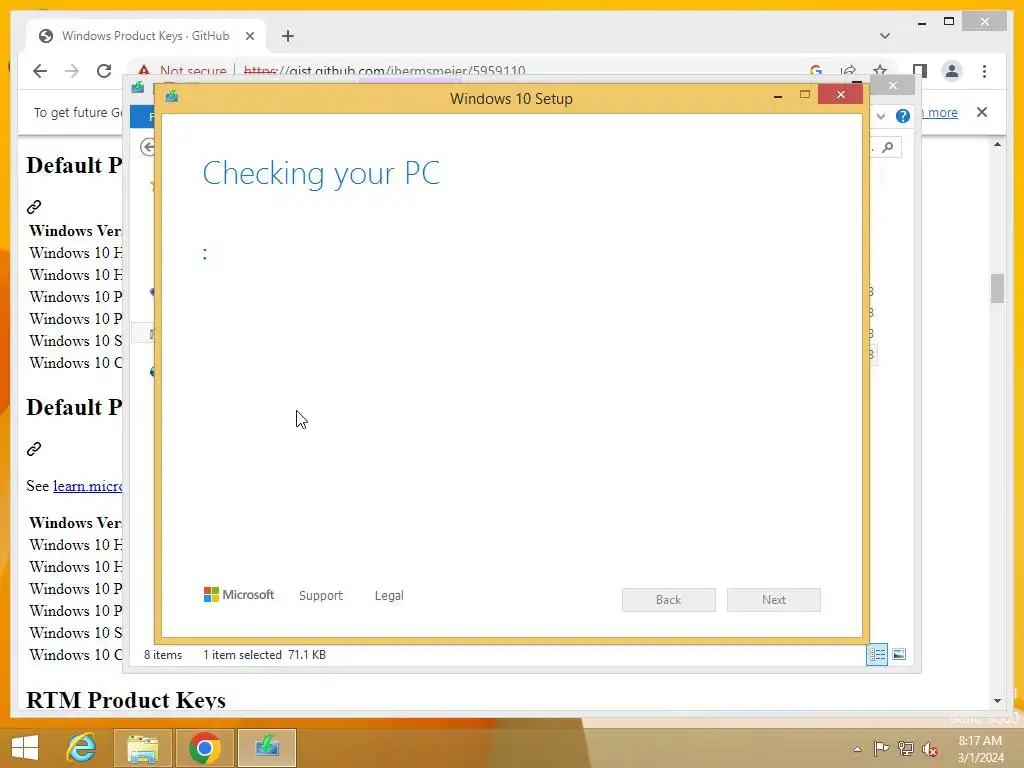This screenshot has width=1024, height=768.
Task: Open a new Chrome tab
Action: click(x=288, y=36)
